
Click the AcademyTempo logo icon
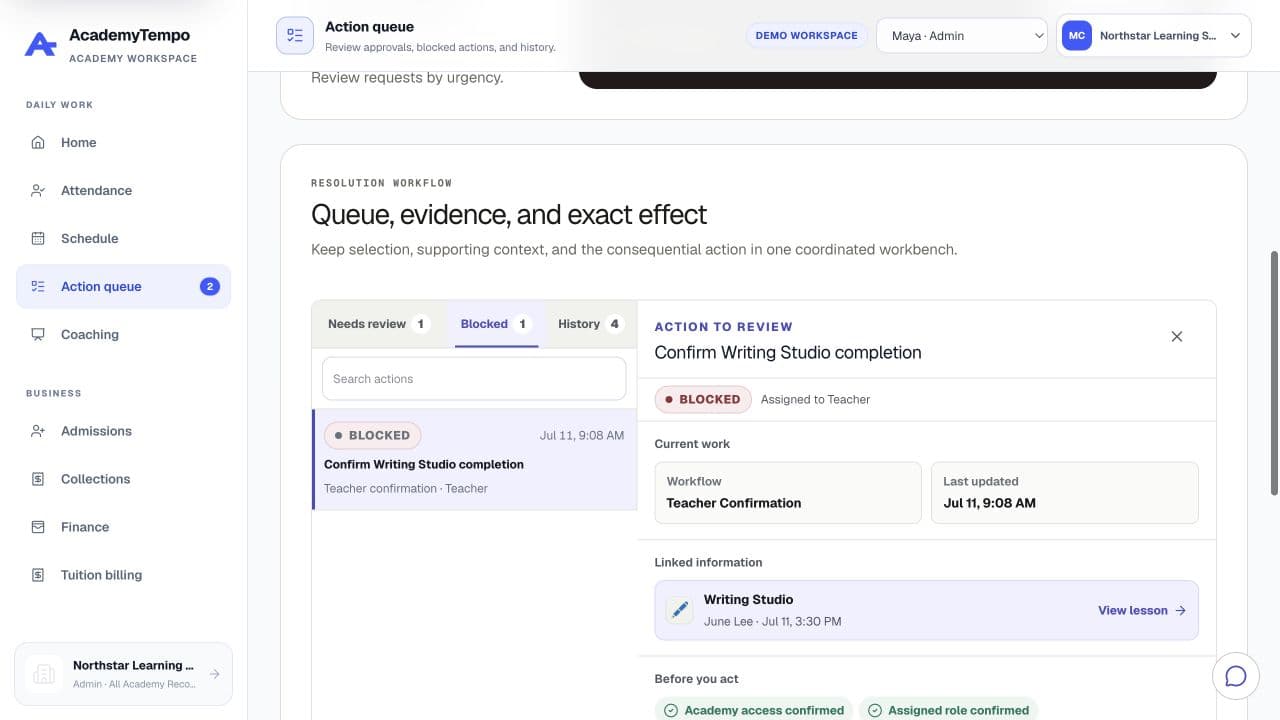pyautogui.click(x=40, y=44)
